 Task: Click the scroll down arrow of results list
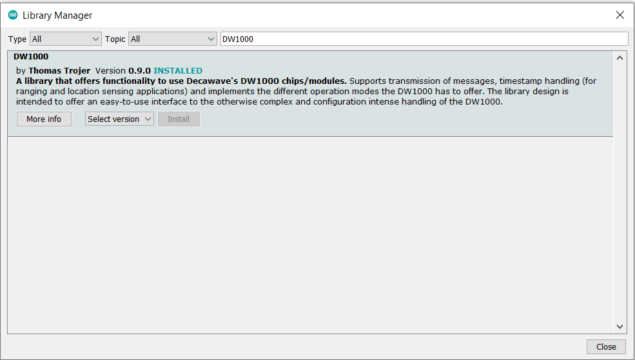(x=620, y=326)
